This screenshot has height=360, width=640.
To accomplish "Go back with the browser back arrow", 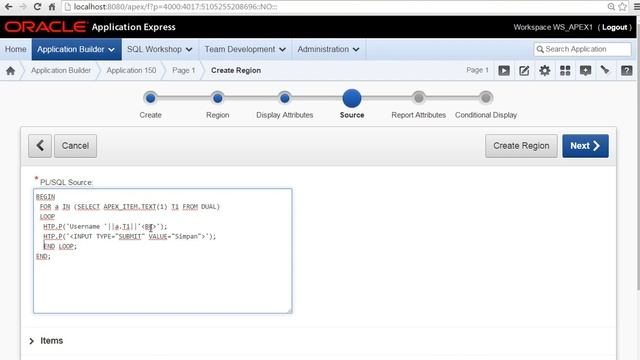I will pyautogui.click(x=8, y=7).
